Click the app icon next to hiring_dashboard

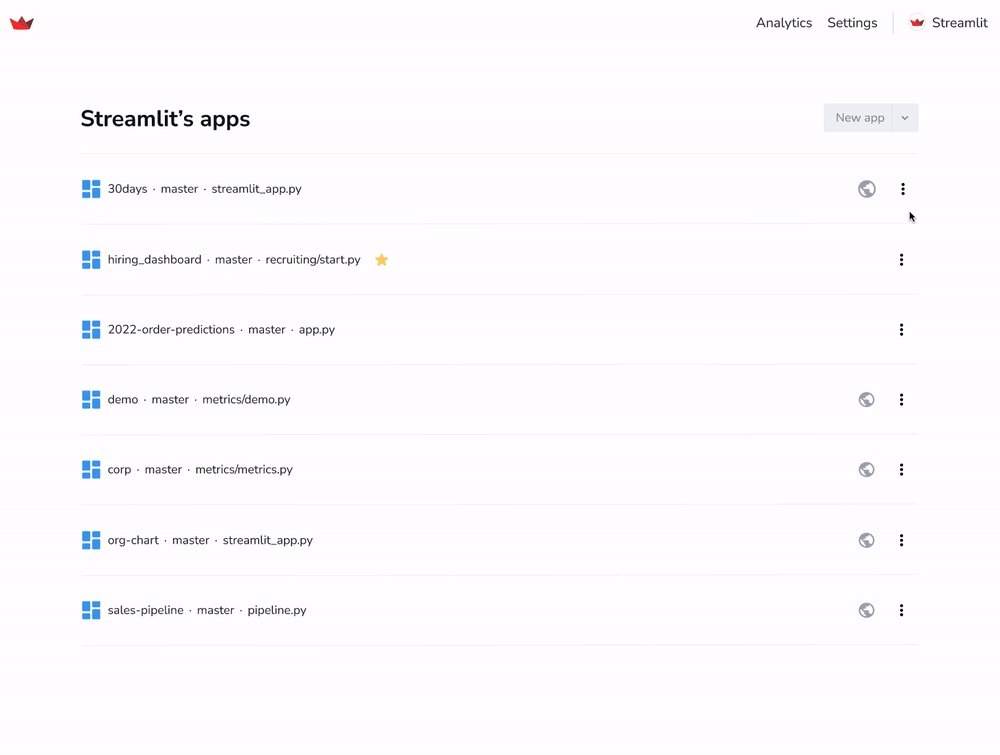click(x=91, y=260)
